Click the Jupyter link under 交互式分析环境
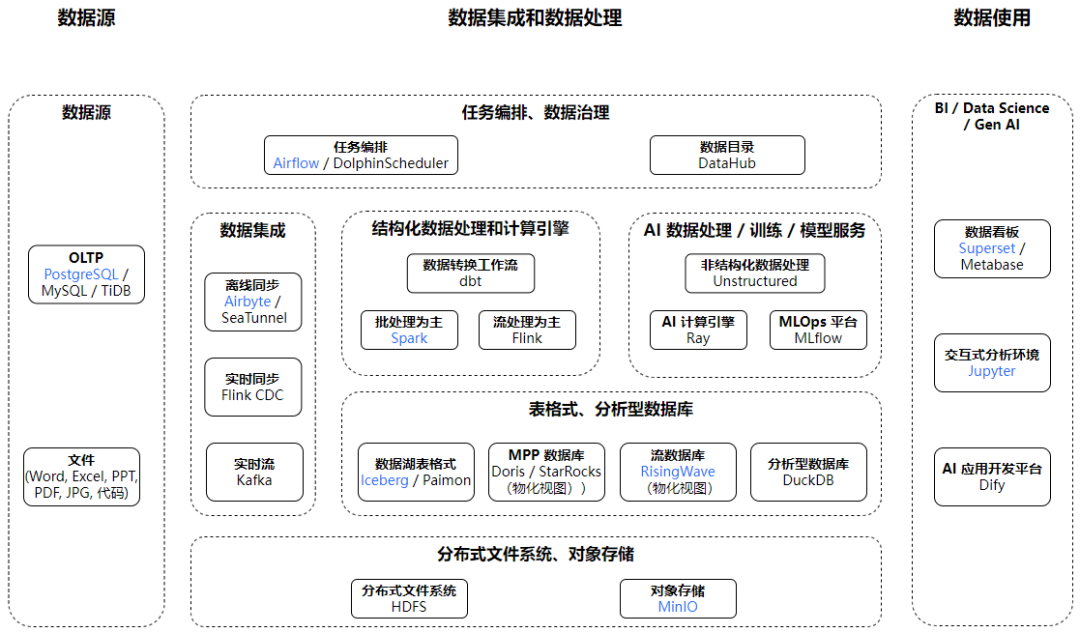 [992, 371]
